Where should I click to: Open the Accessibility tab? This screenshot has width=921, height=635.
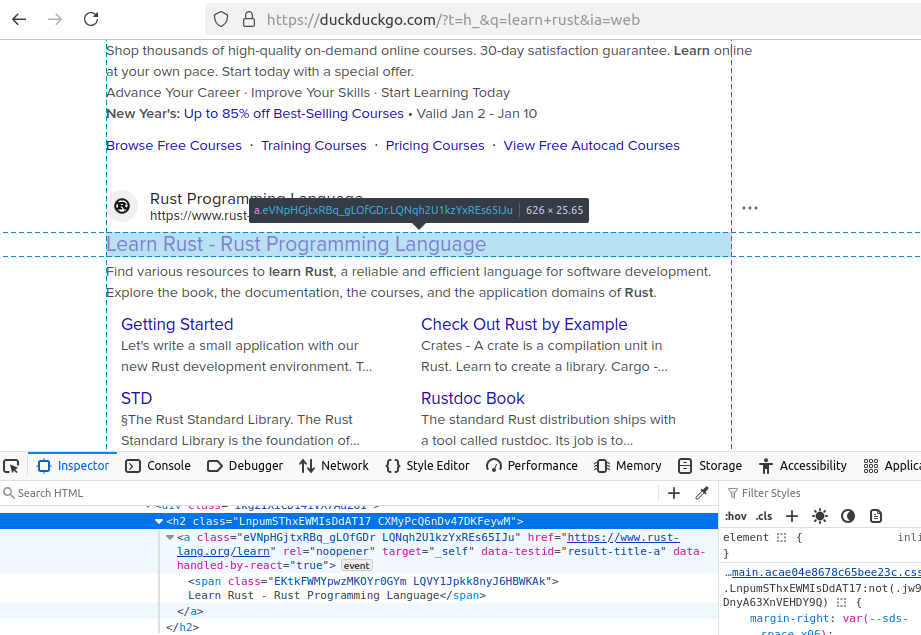coord(802,466)
